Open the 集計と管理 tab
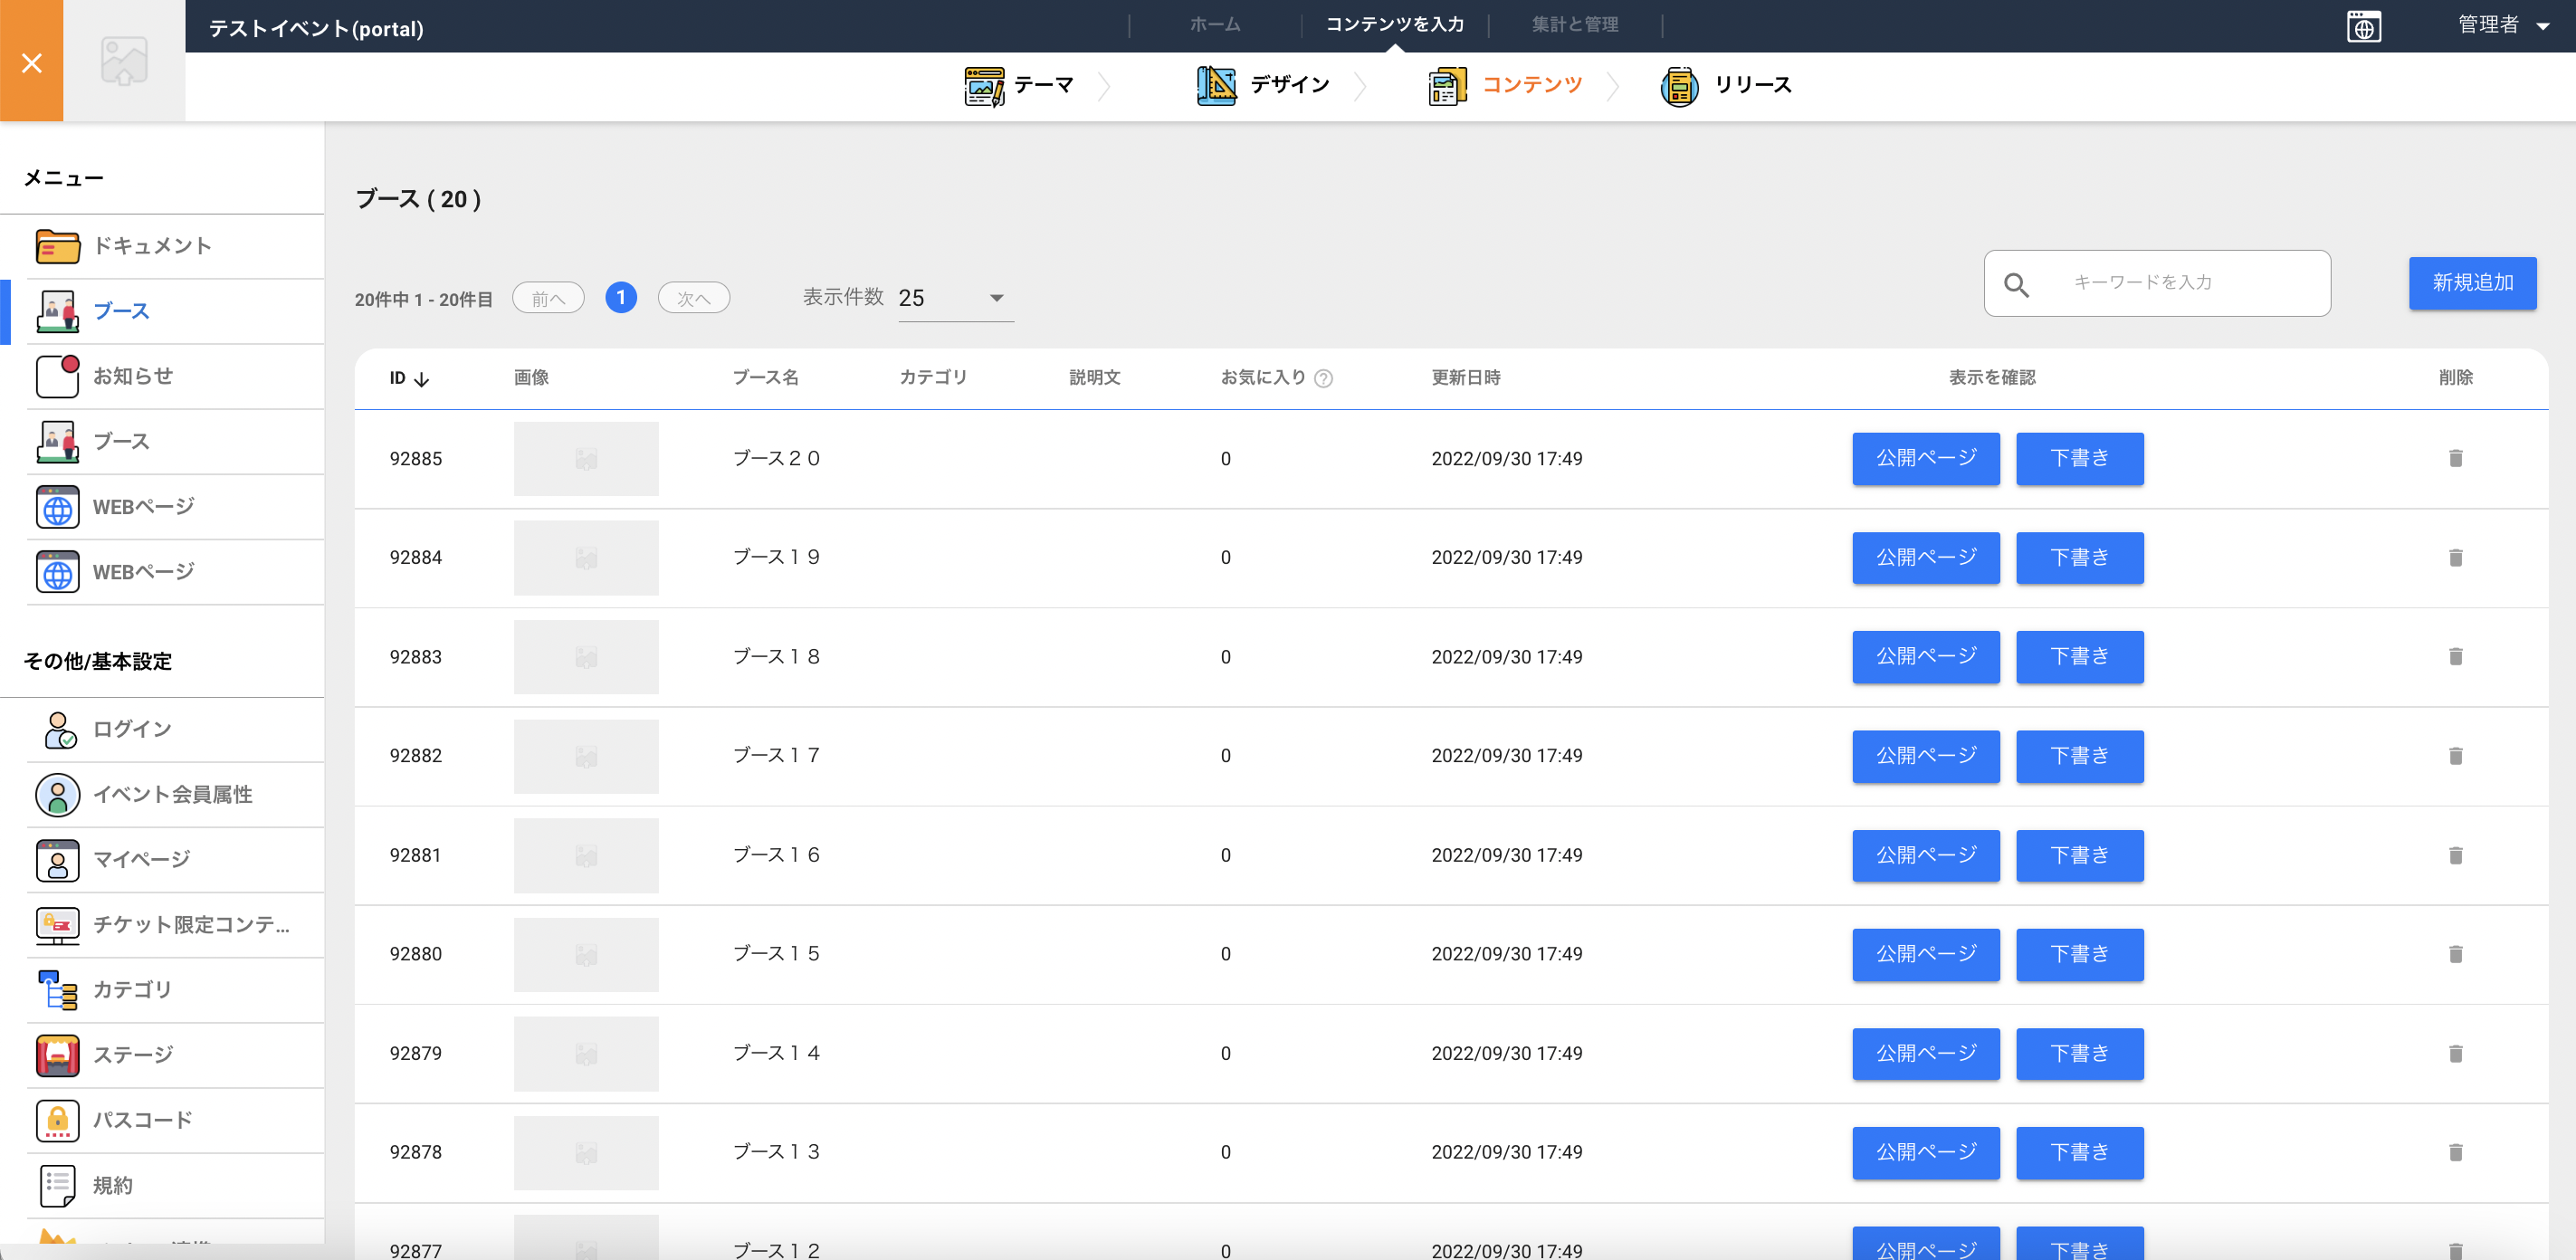Screen dimensions: 2576x1260 (x=1575, y=24)
